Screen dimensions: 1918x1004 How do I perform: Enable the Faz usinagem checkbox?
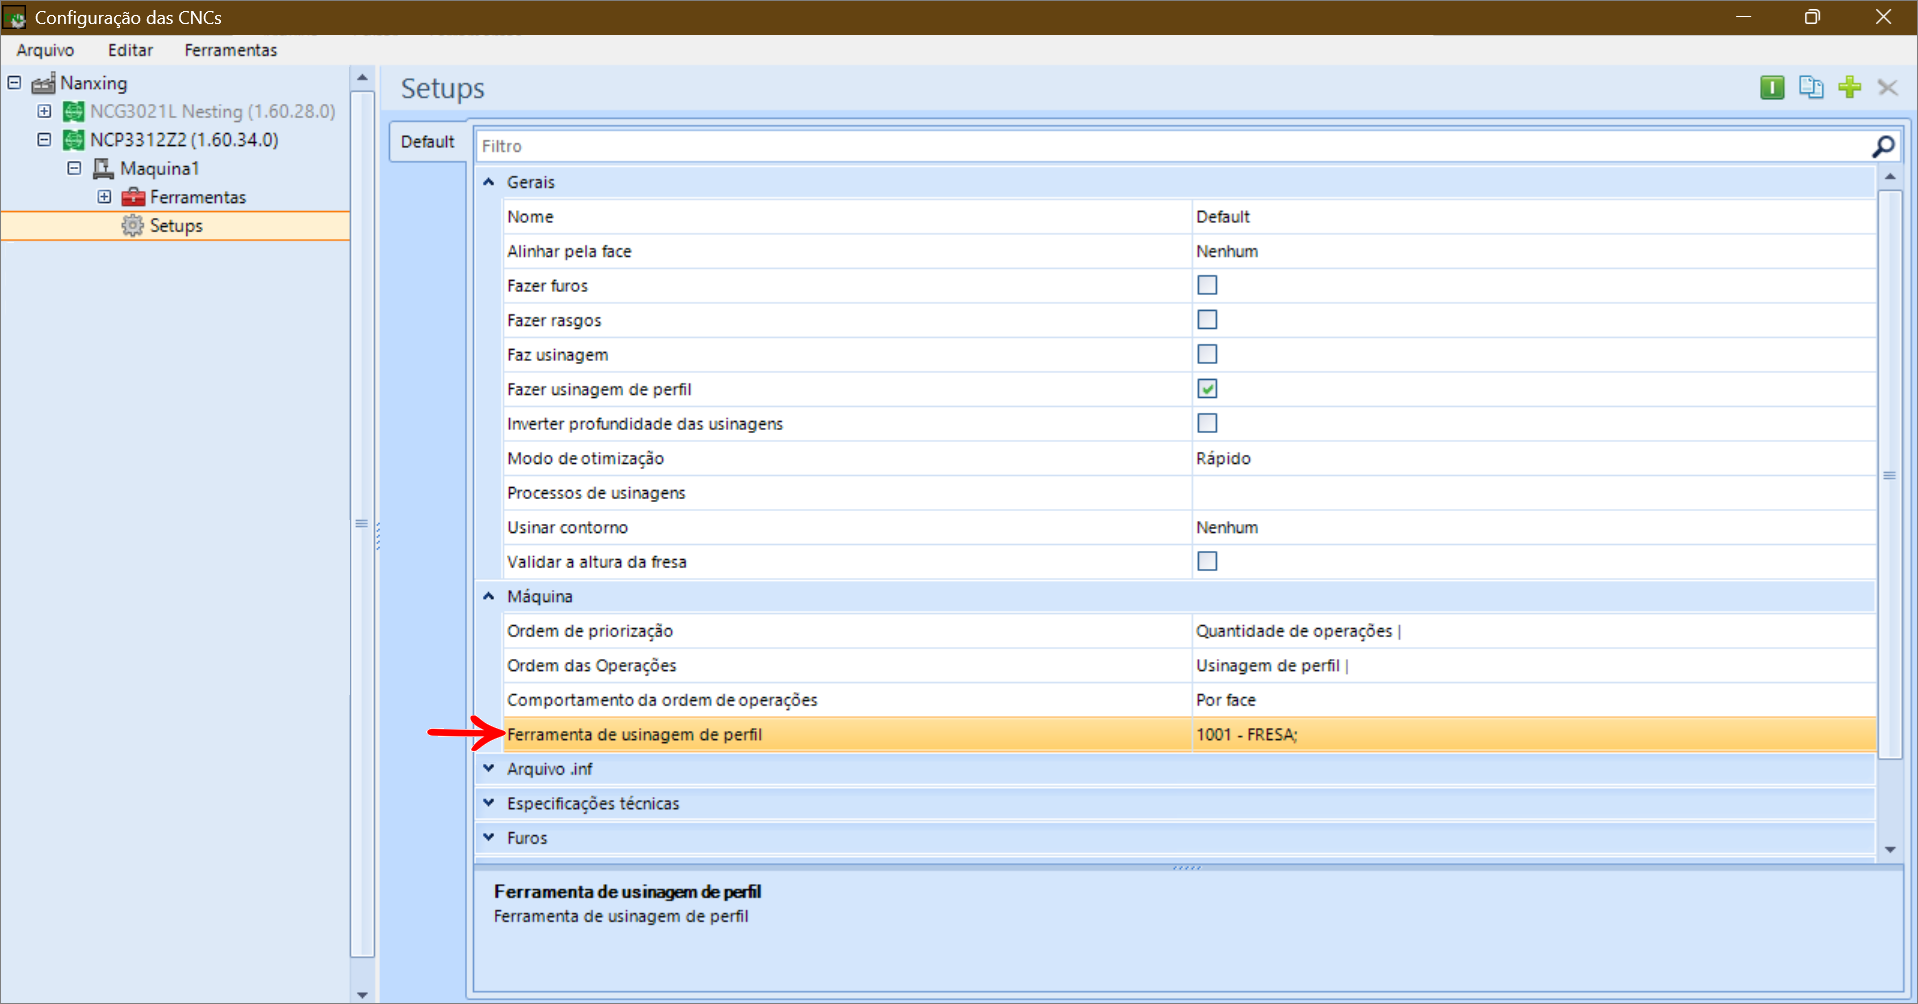click(x=1207, y=354)
